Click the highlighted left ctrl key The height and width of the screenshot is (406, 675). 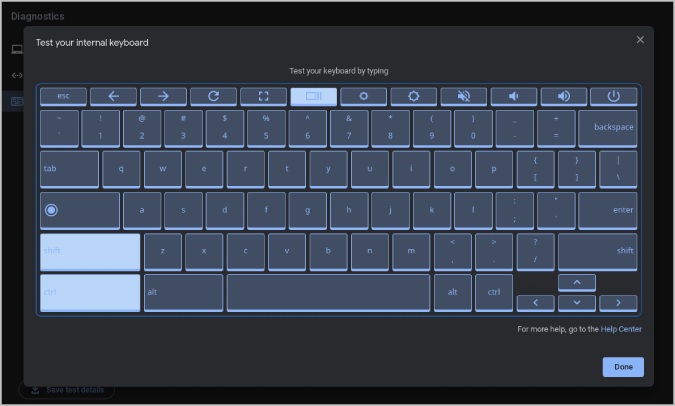90,292
